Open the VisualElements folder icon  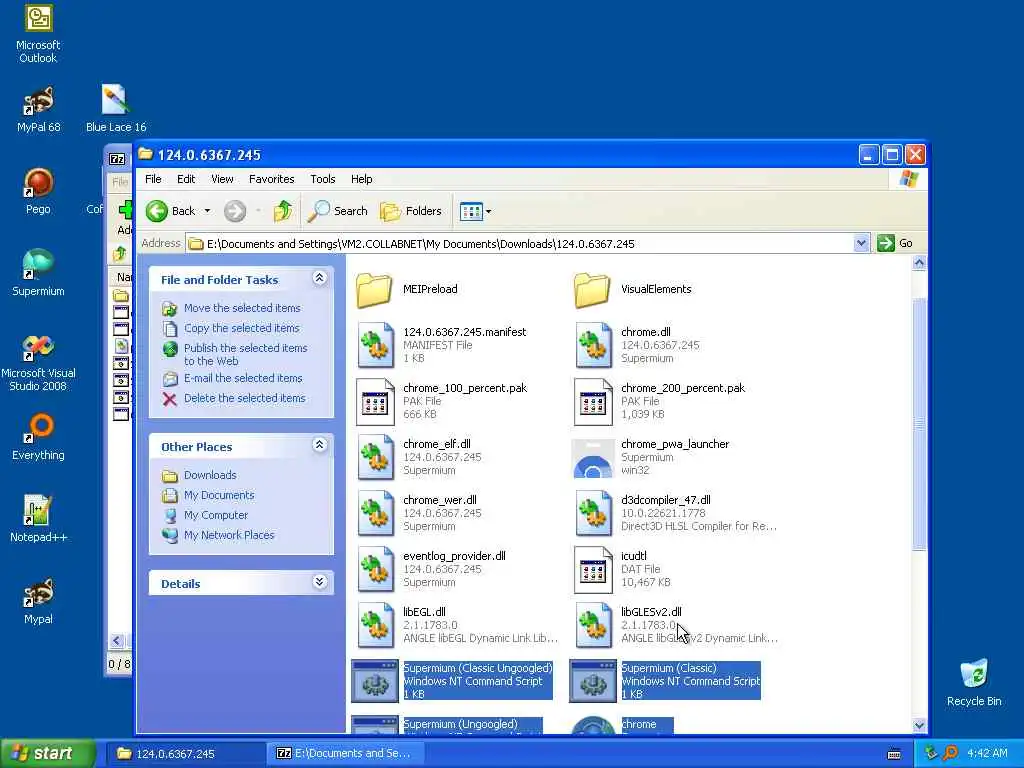pyautogui.click(x=592, y=289)
